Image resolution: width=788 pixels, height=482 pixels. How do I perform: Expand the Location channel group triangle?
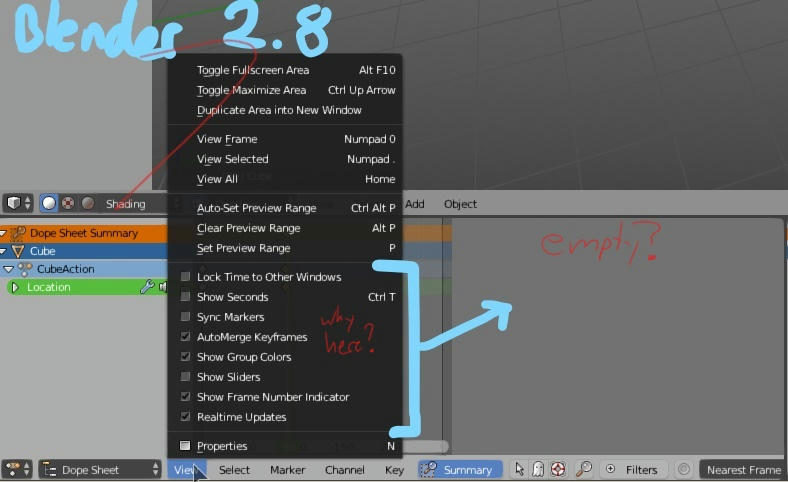point(15,287)
